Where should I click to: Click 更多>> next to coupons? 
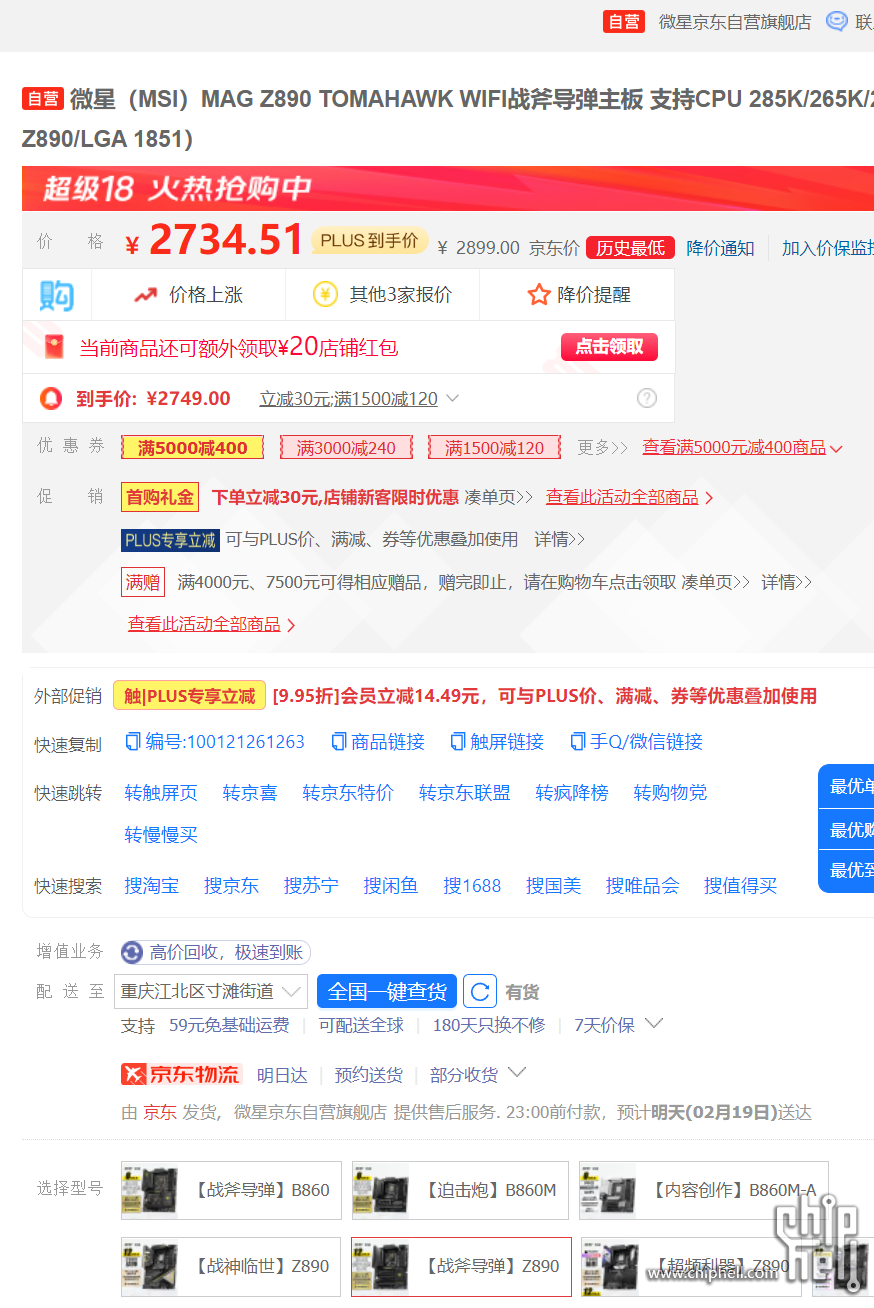point(603,448)
